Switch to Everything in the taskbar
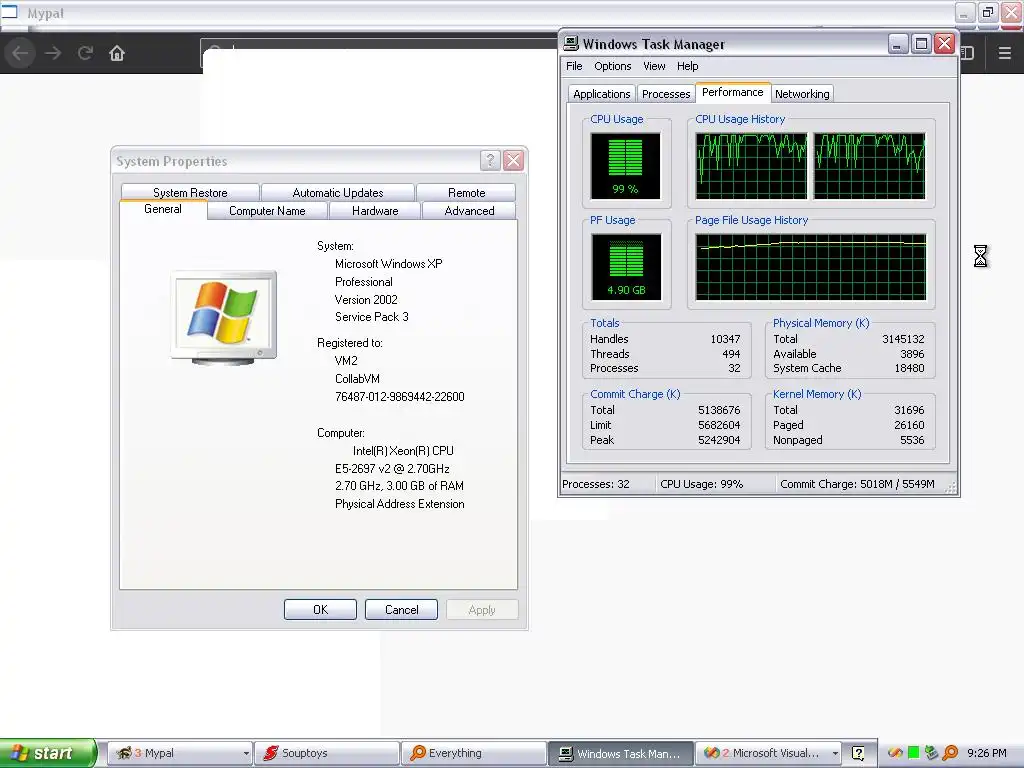 [x=474, y=753]
